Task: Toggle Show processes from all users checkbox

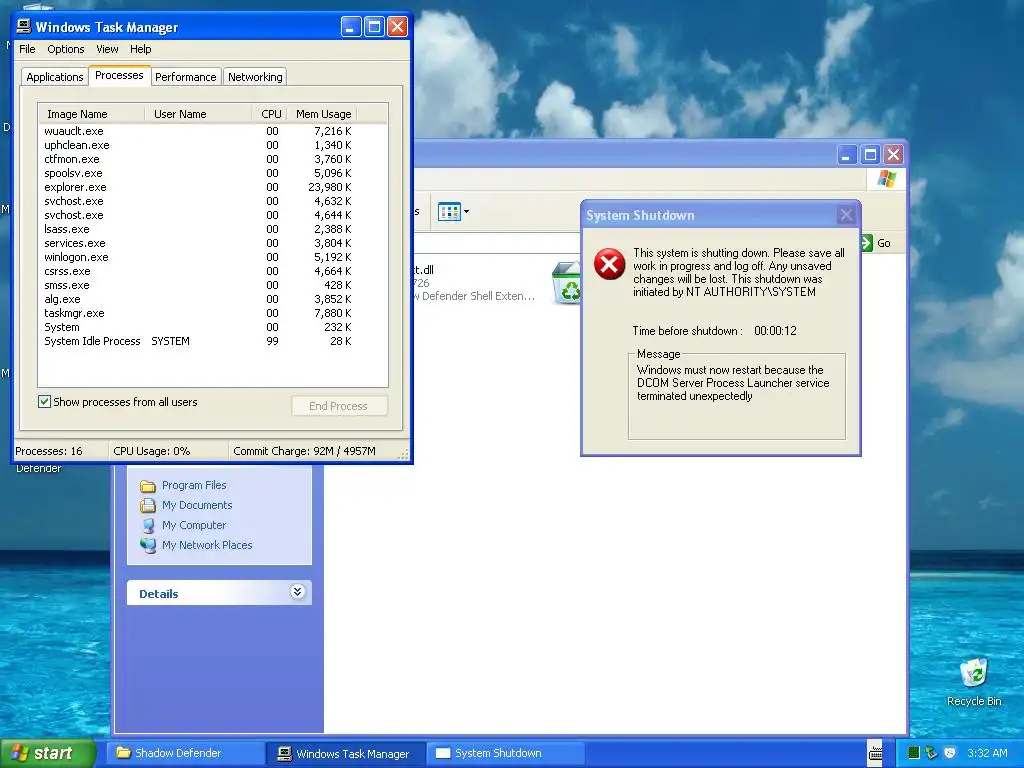Action: pyautogui.click(x=44, y=402)
